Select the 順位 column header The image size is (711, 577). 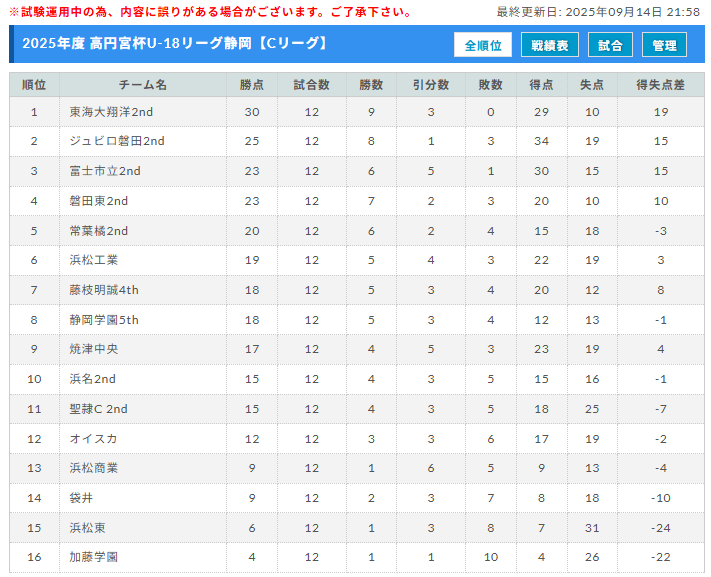pyautogui.click(x=34, y=85)
